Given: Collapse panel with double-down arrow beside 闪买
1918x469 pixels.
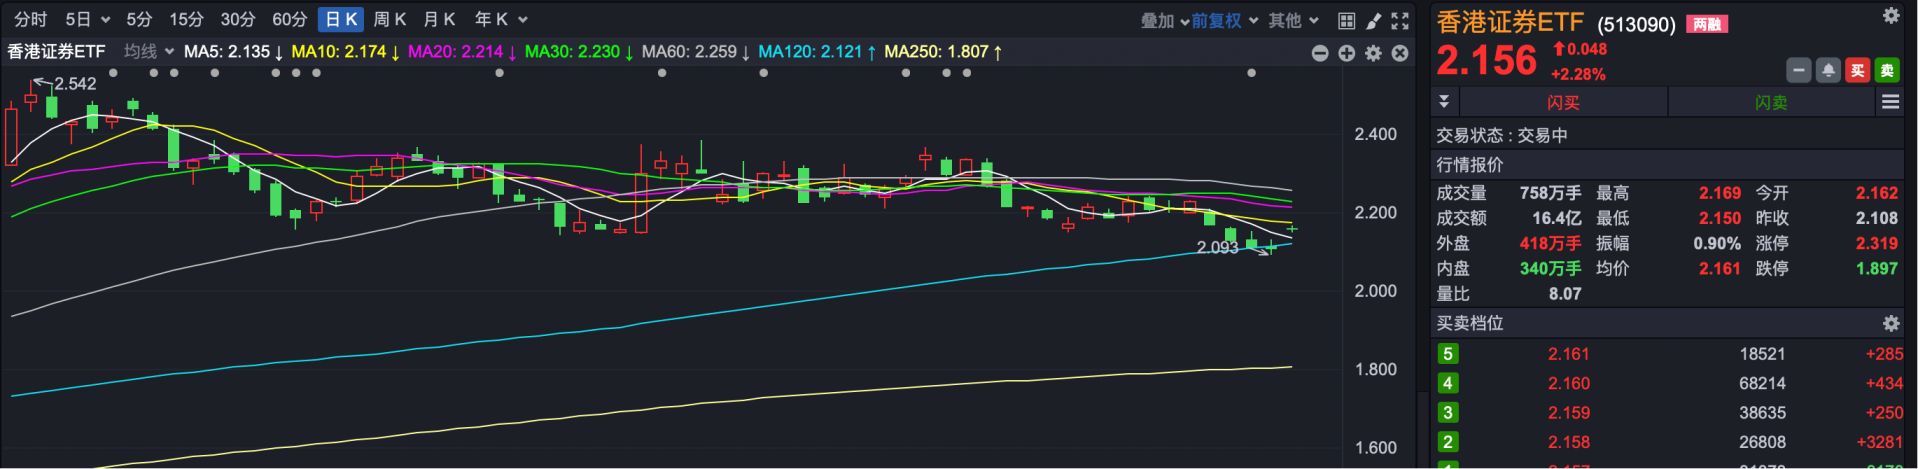Looking at the screenshot, I should coord(1444,102).
